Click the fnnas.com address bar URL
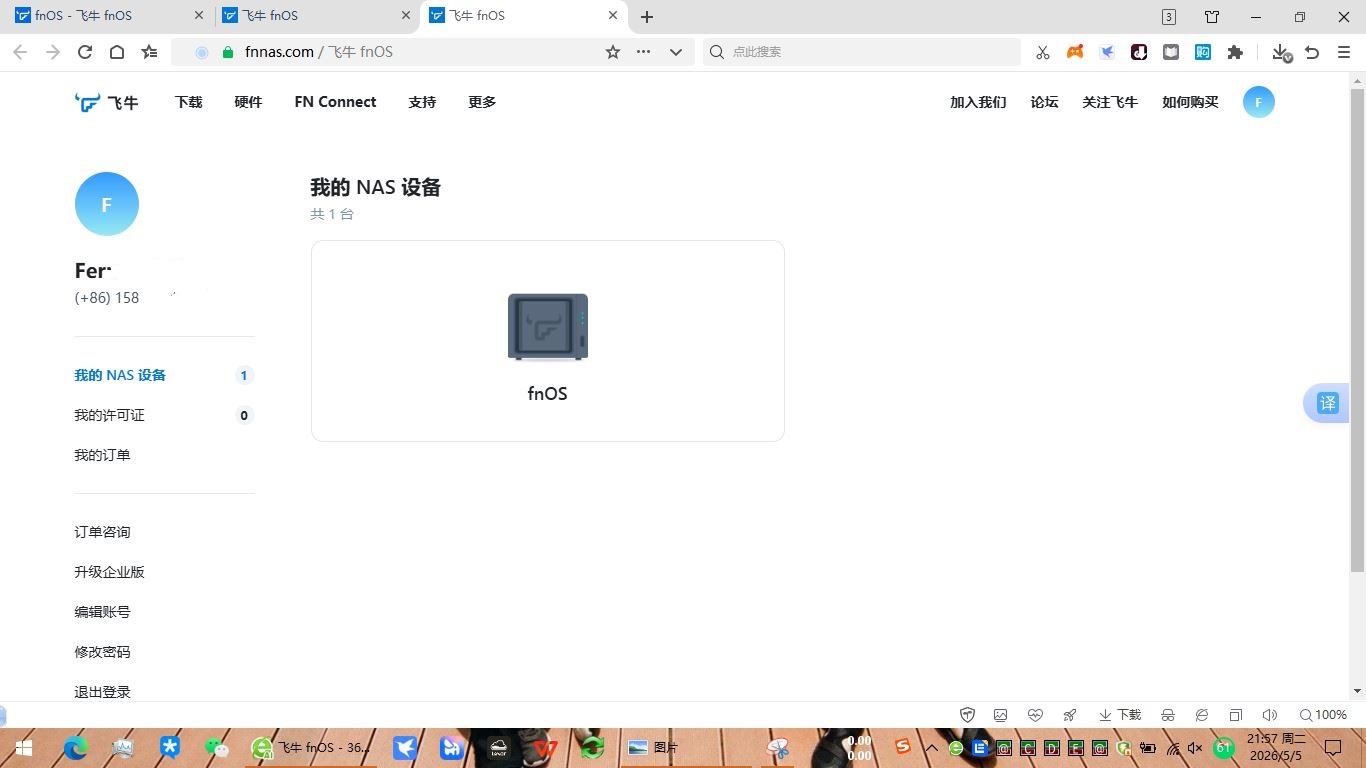The width and height of the screenshot is (1366, 768). (x=279, y=52)
